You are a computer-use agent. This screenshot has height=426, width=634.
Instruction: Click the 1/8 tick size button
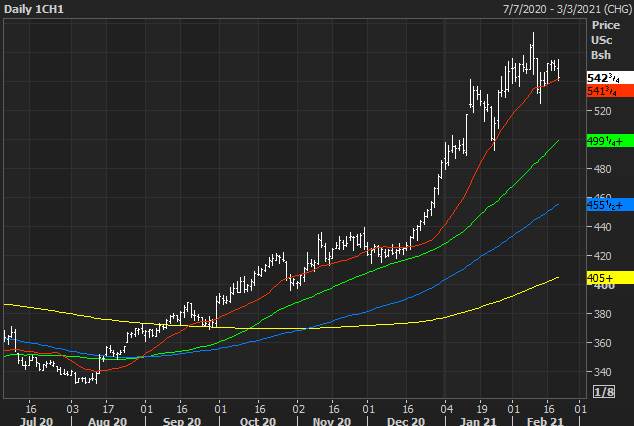click(x=604, y=391)
